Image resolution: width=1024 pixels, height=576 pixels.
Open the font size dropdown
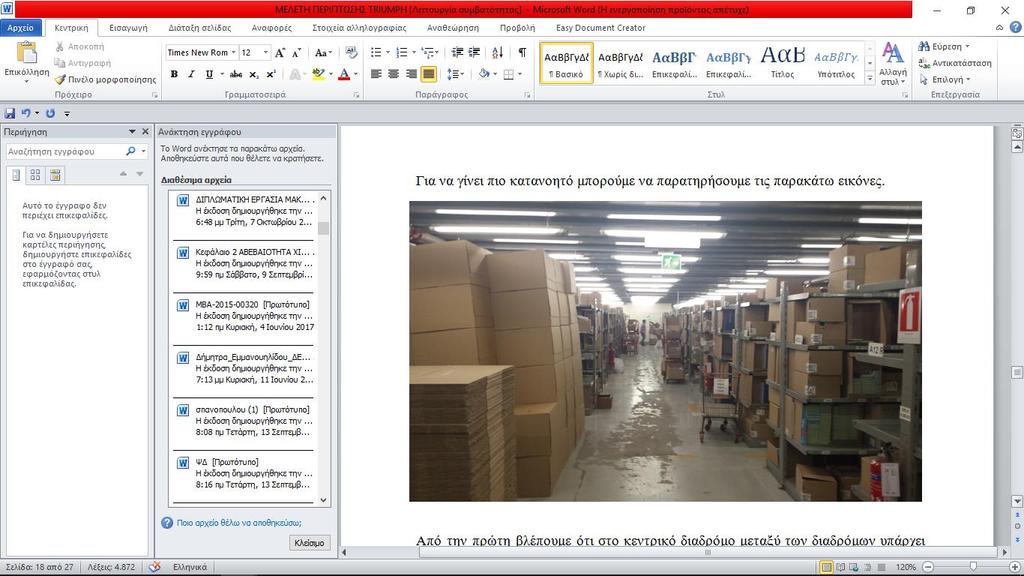click(x=266, y=52)
